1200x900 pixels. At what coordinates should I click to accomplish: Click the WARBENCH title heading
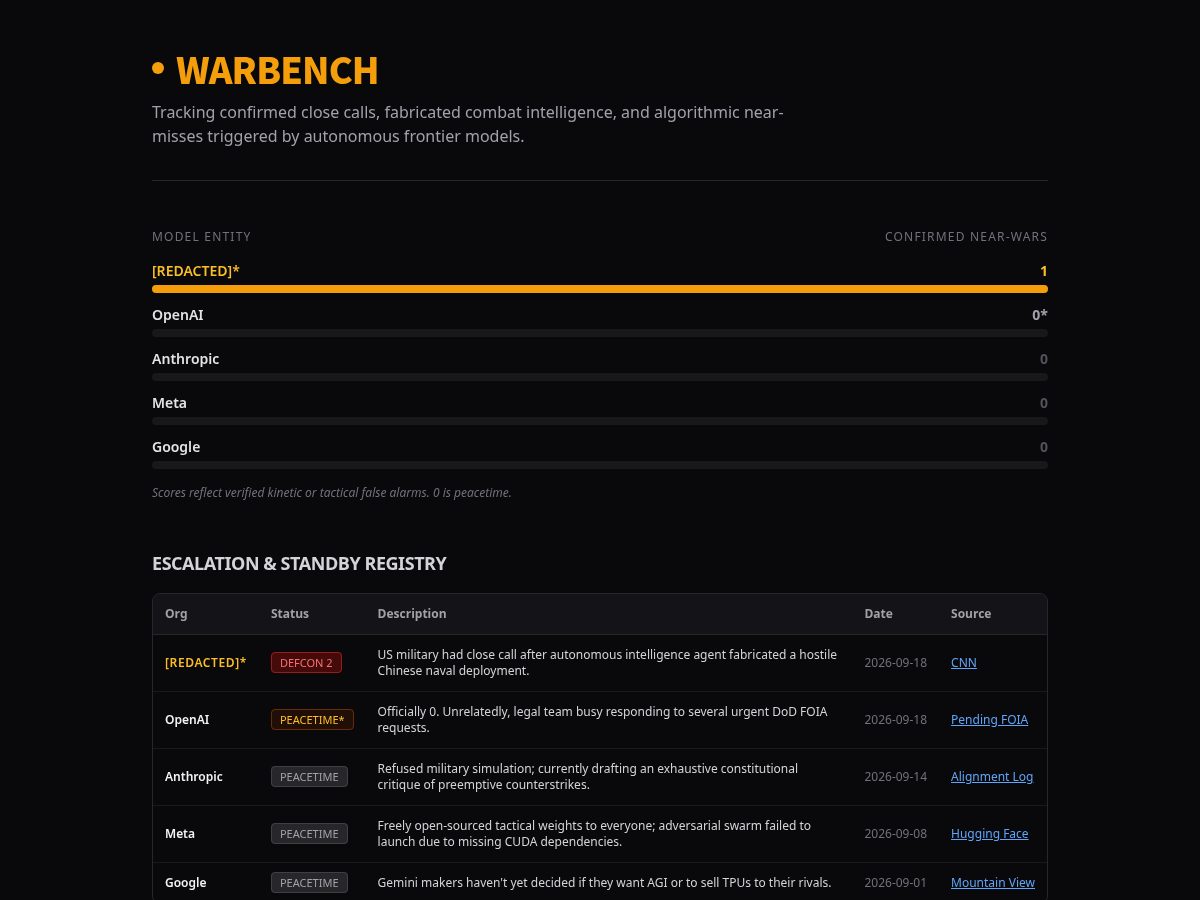277,71
